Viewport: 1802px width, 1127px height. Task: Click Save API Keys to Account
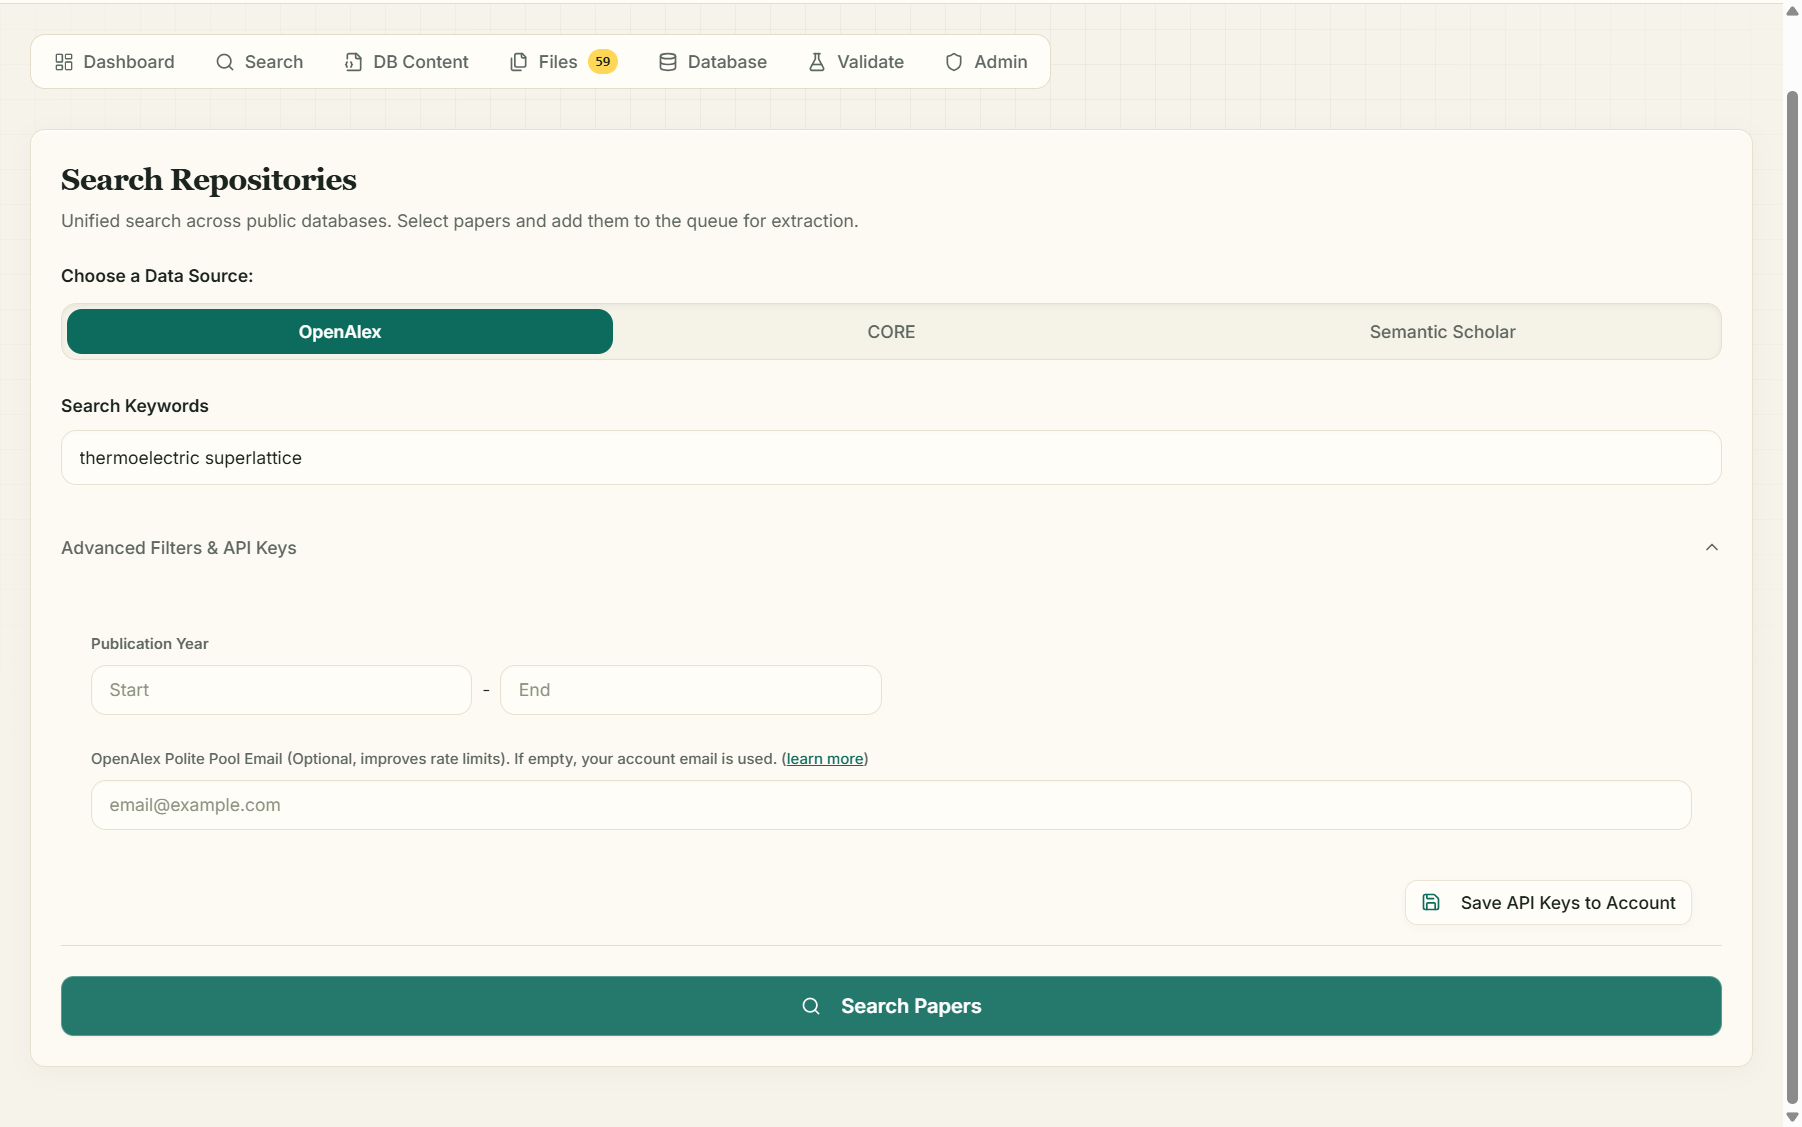1548,903
